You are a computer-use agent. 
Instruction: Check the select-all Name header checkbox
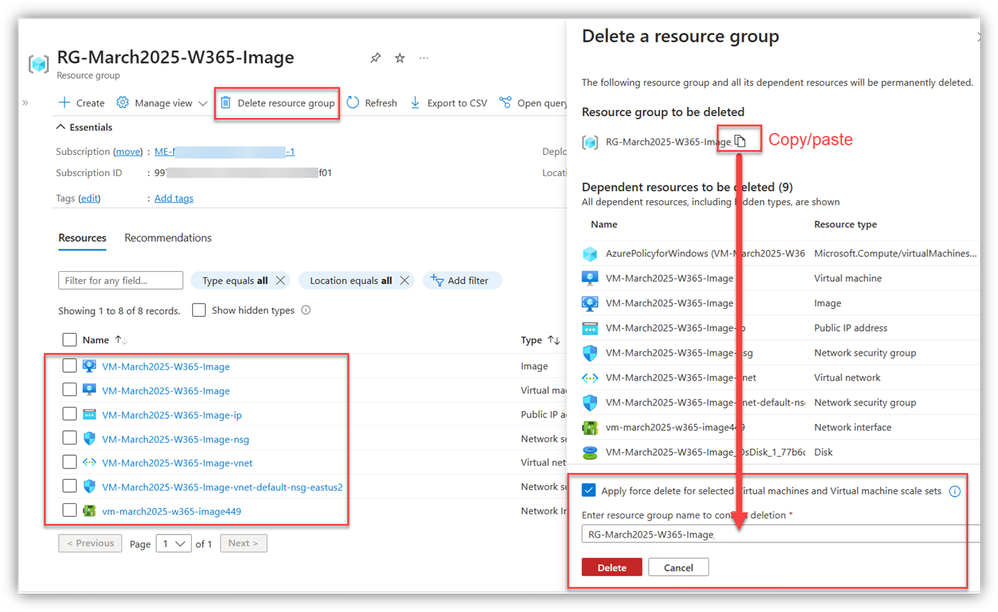(x=69, y=340)
